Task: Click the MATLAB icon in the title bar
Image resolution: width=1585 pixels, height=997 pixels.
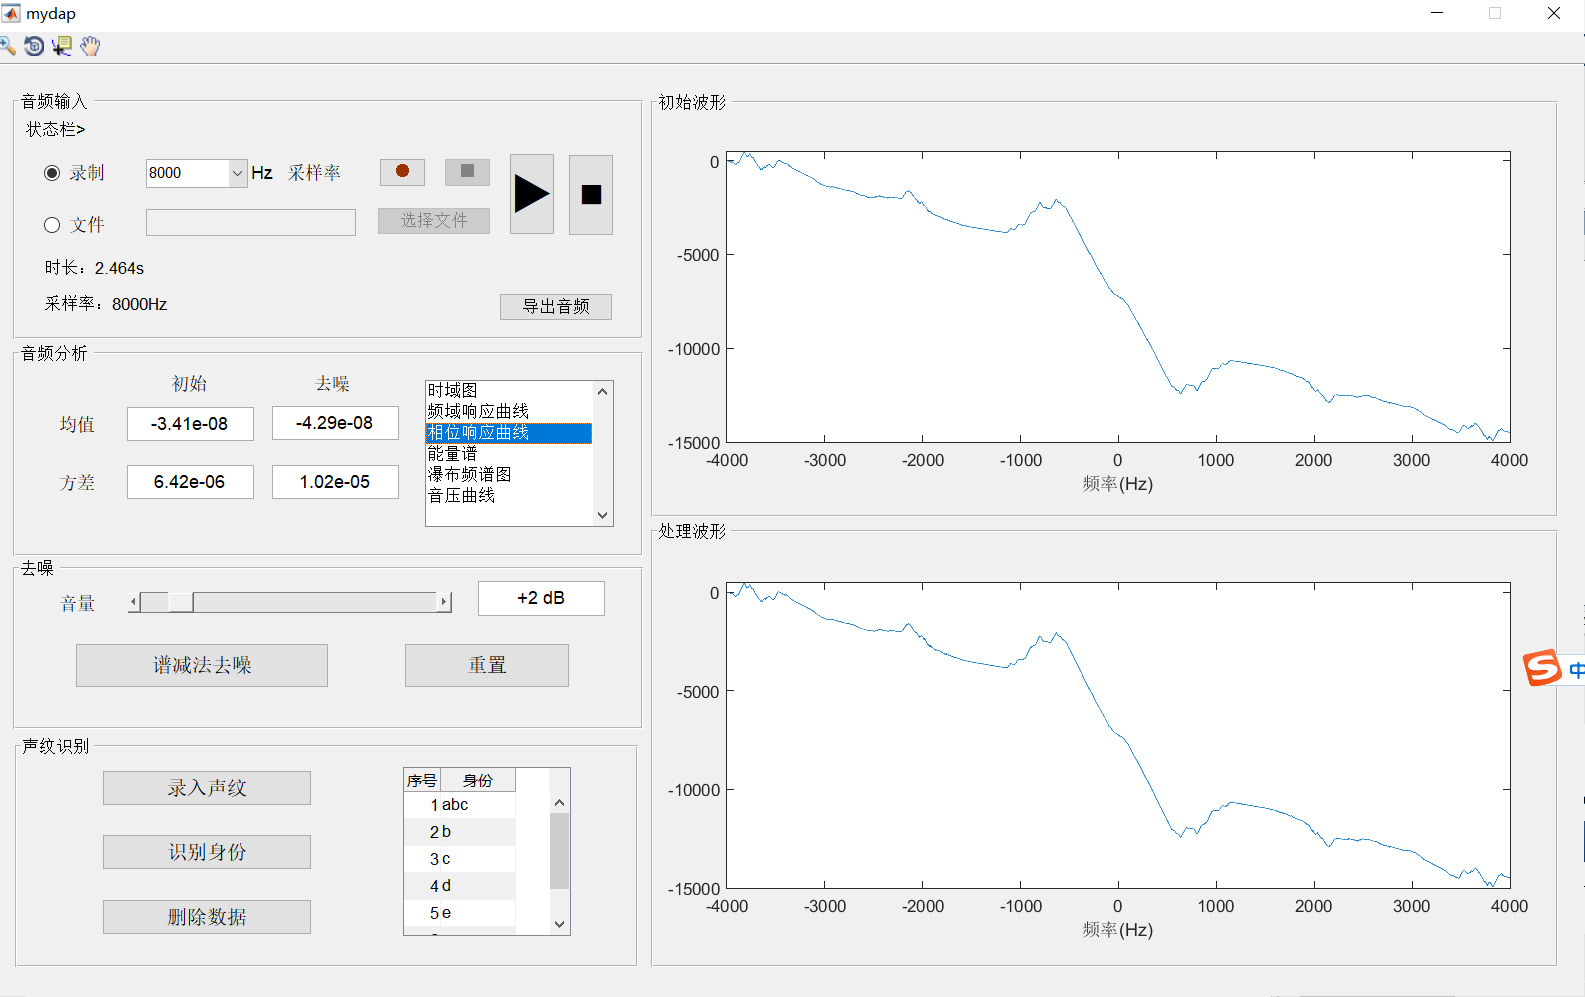Action: [x=11, y=14]
